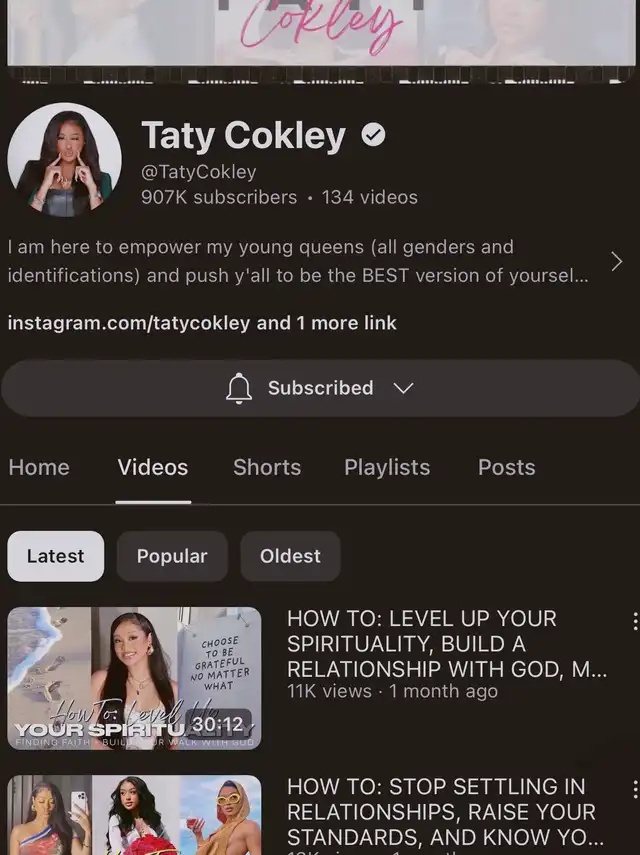The height and width of the screenshot is (855, 640).
Task: Click the Subscribed button label
Action: (x=321, y=388)
